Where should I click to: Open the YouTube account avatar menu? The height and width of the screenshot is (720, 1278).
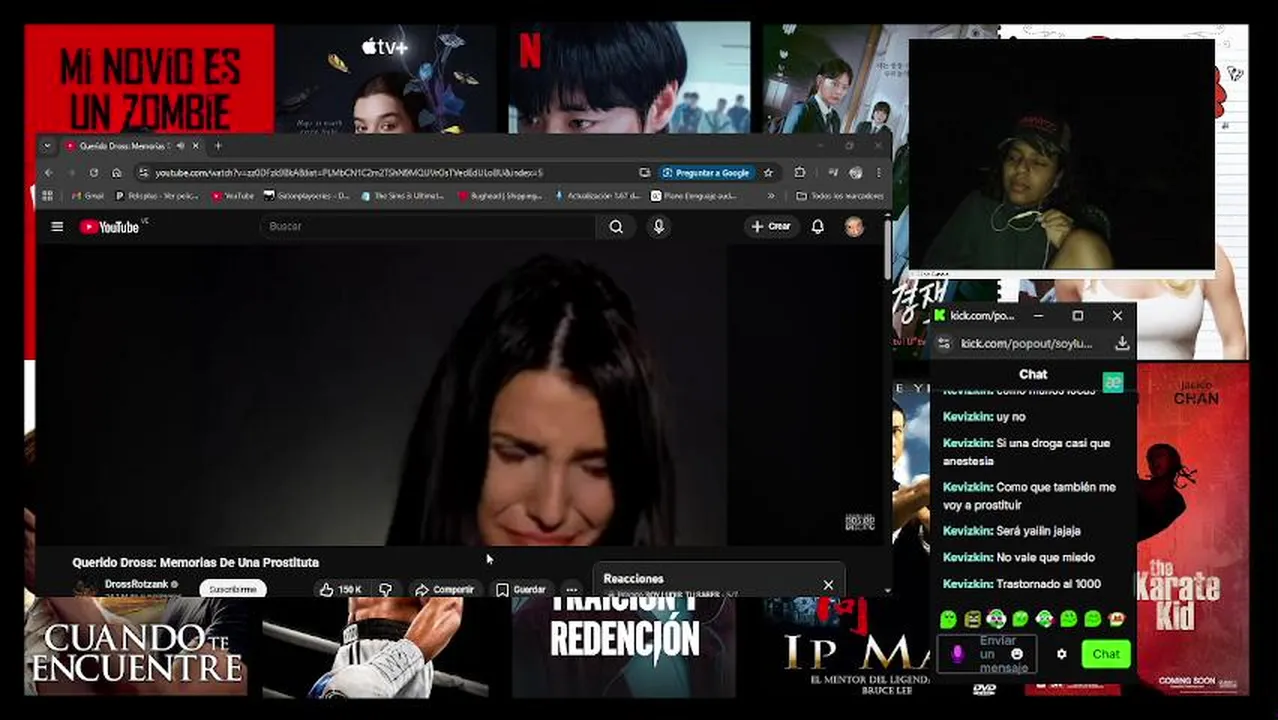click(x=854, y=227)
